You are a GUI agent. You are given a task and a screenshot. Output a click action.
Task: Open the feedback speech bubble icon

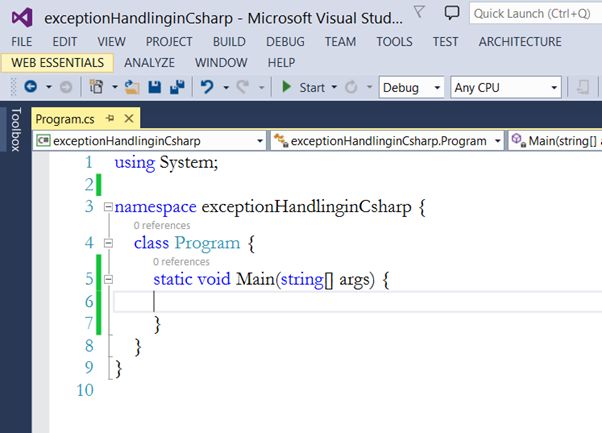452,12
